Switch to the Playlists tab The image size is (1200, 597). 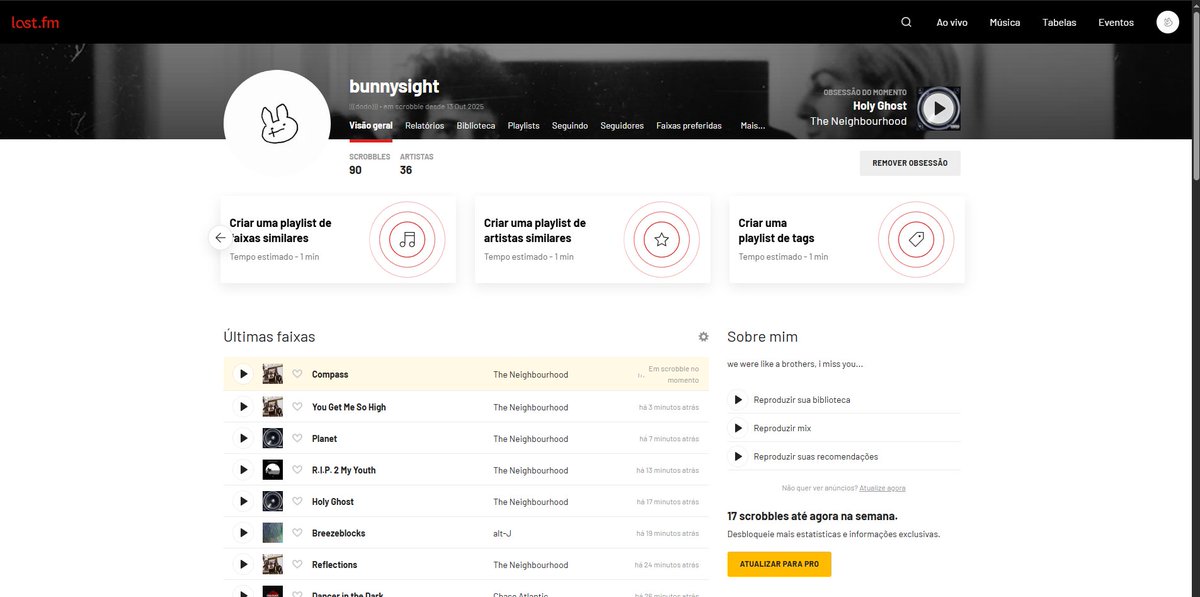523,126
